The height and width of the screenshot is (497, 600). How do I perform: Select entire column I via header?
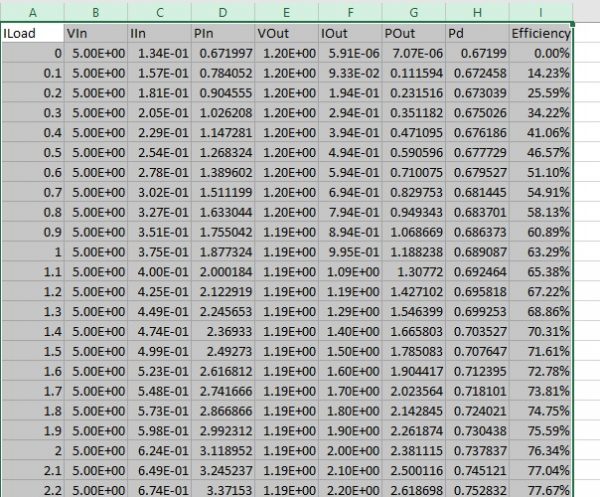(x=540, y=12)
